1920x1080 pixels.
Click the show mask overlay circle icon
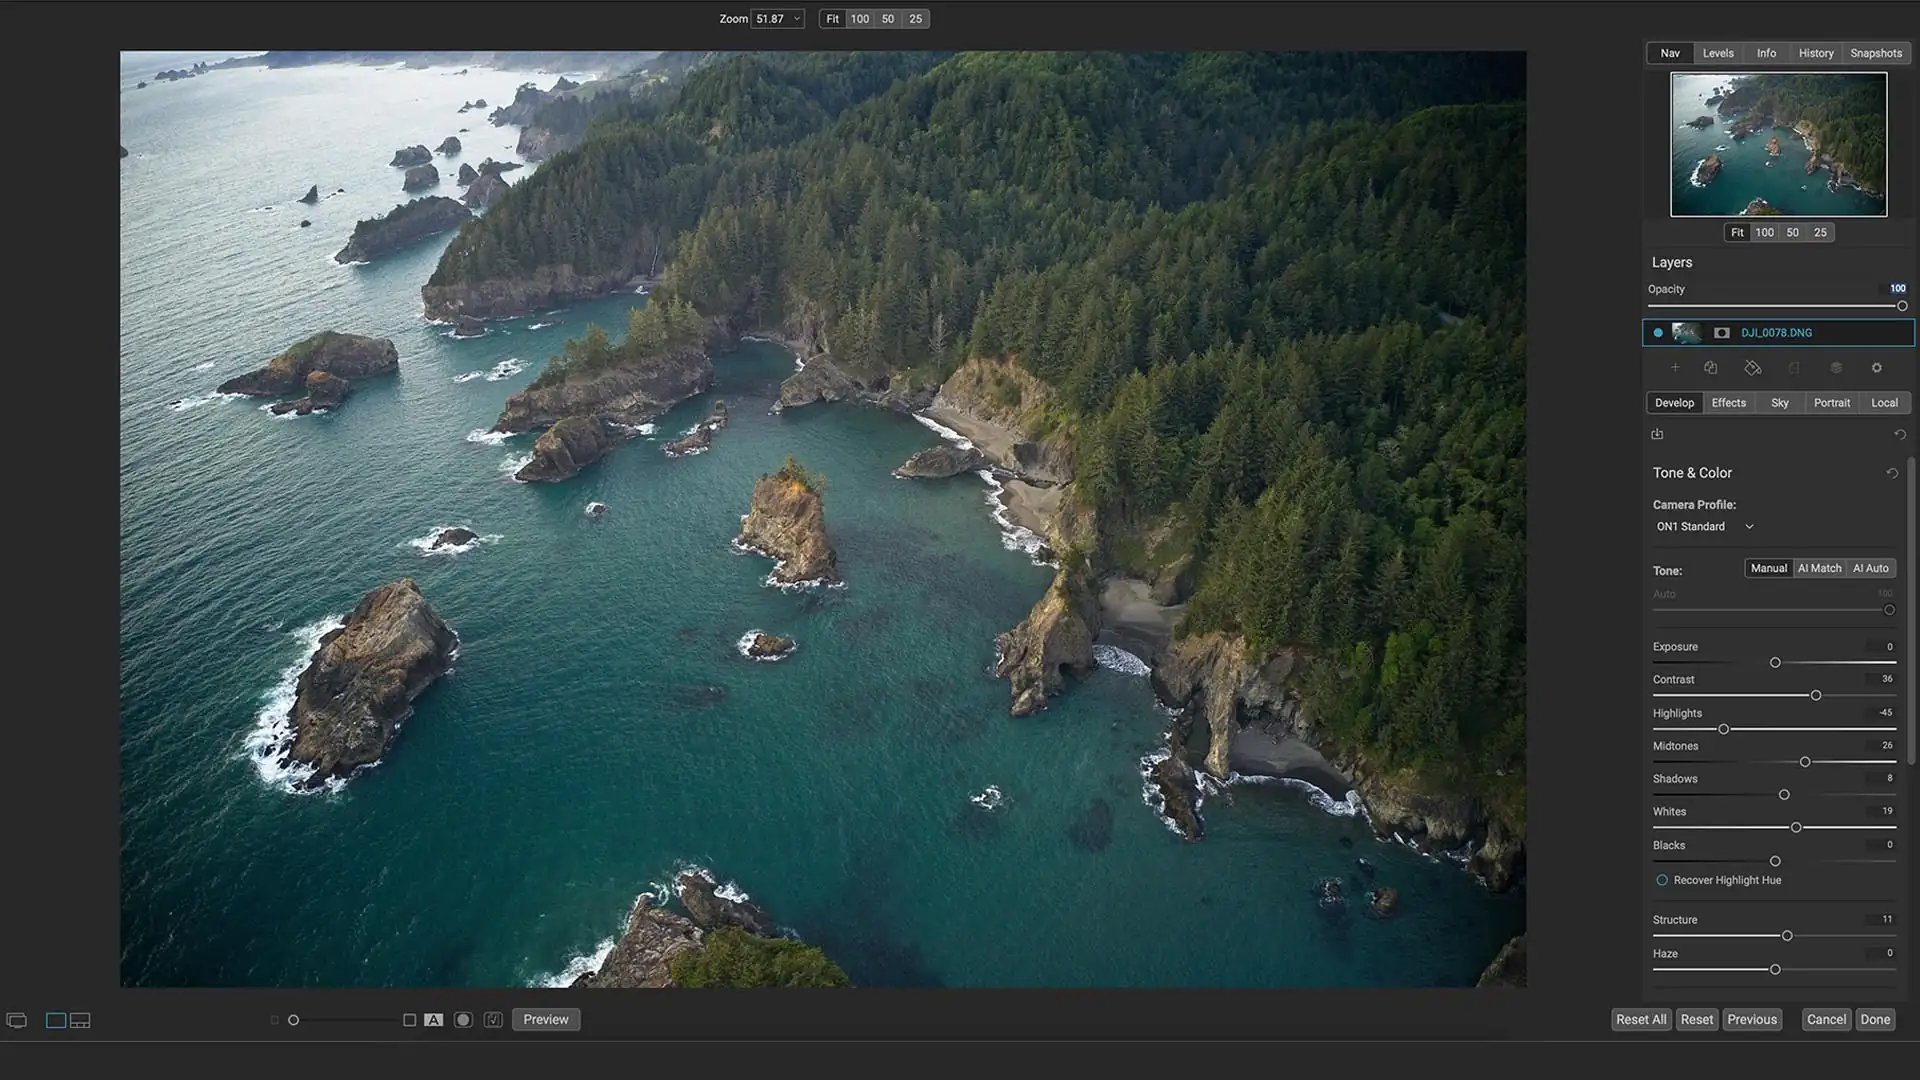coord(463,1020)
